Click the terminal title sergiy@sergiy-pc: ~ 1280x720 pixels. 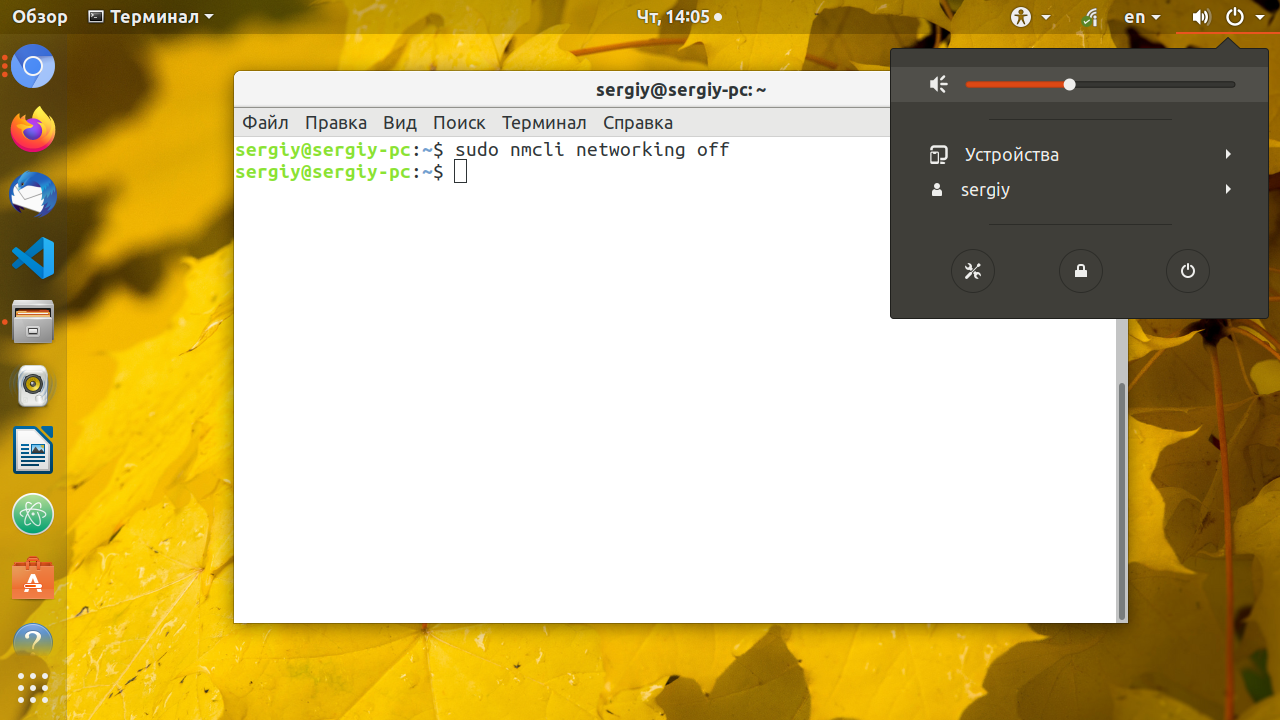681,90
